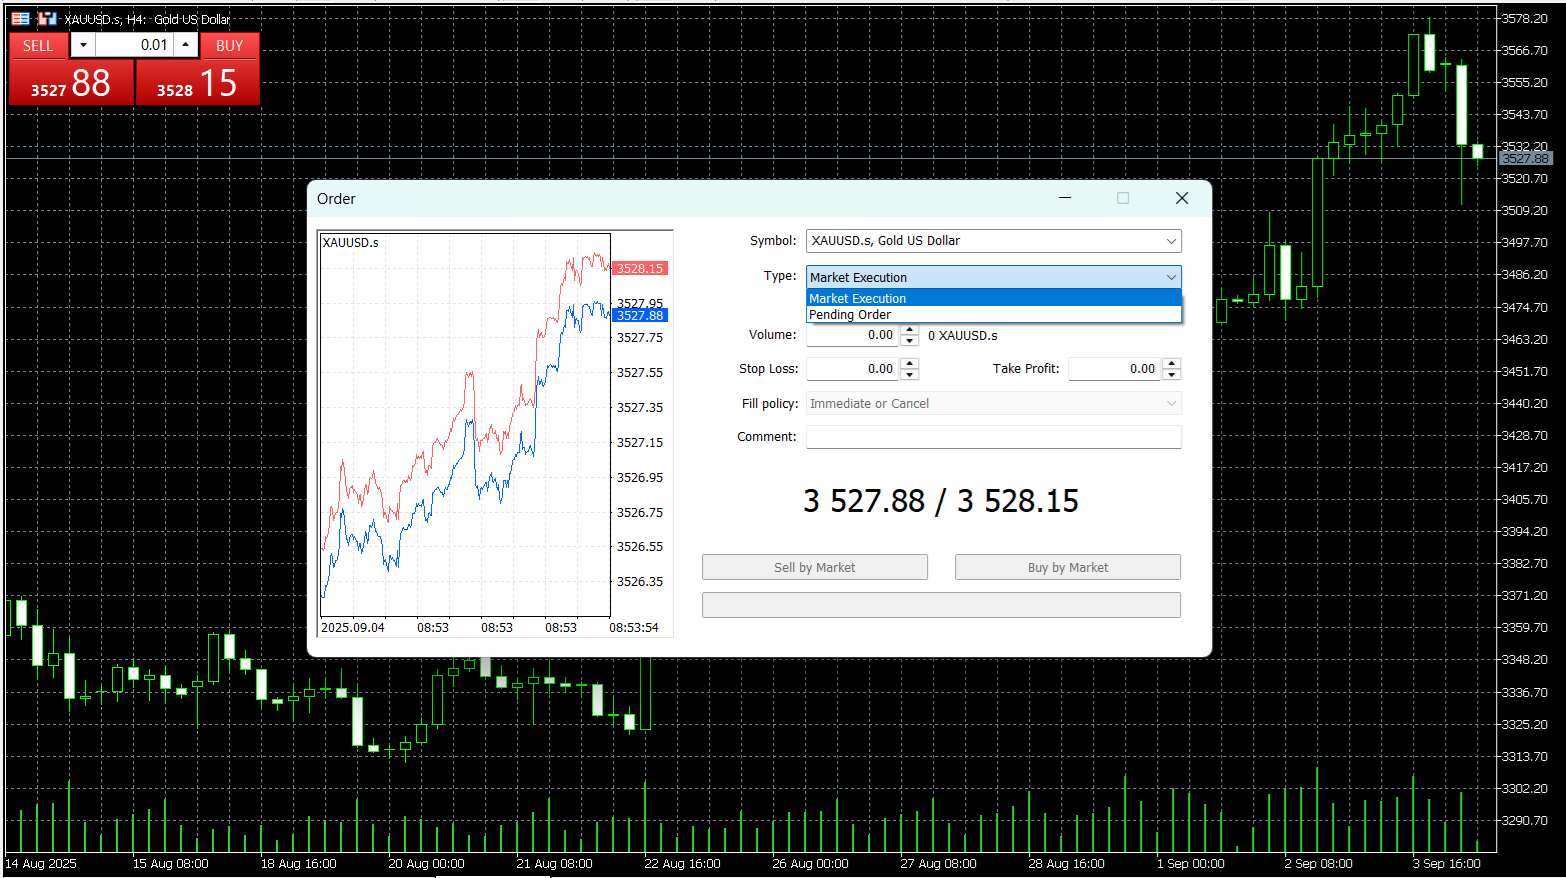Click the 3527 88 sell price tile

click(71, 83)
